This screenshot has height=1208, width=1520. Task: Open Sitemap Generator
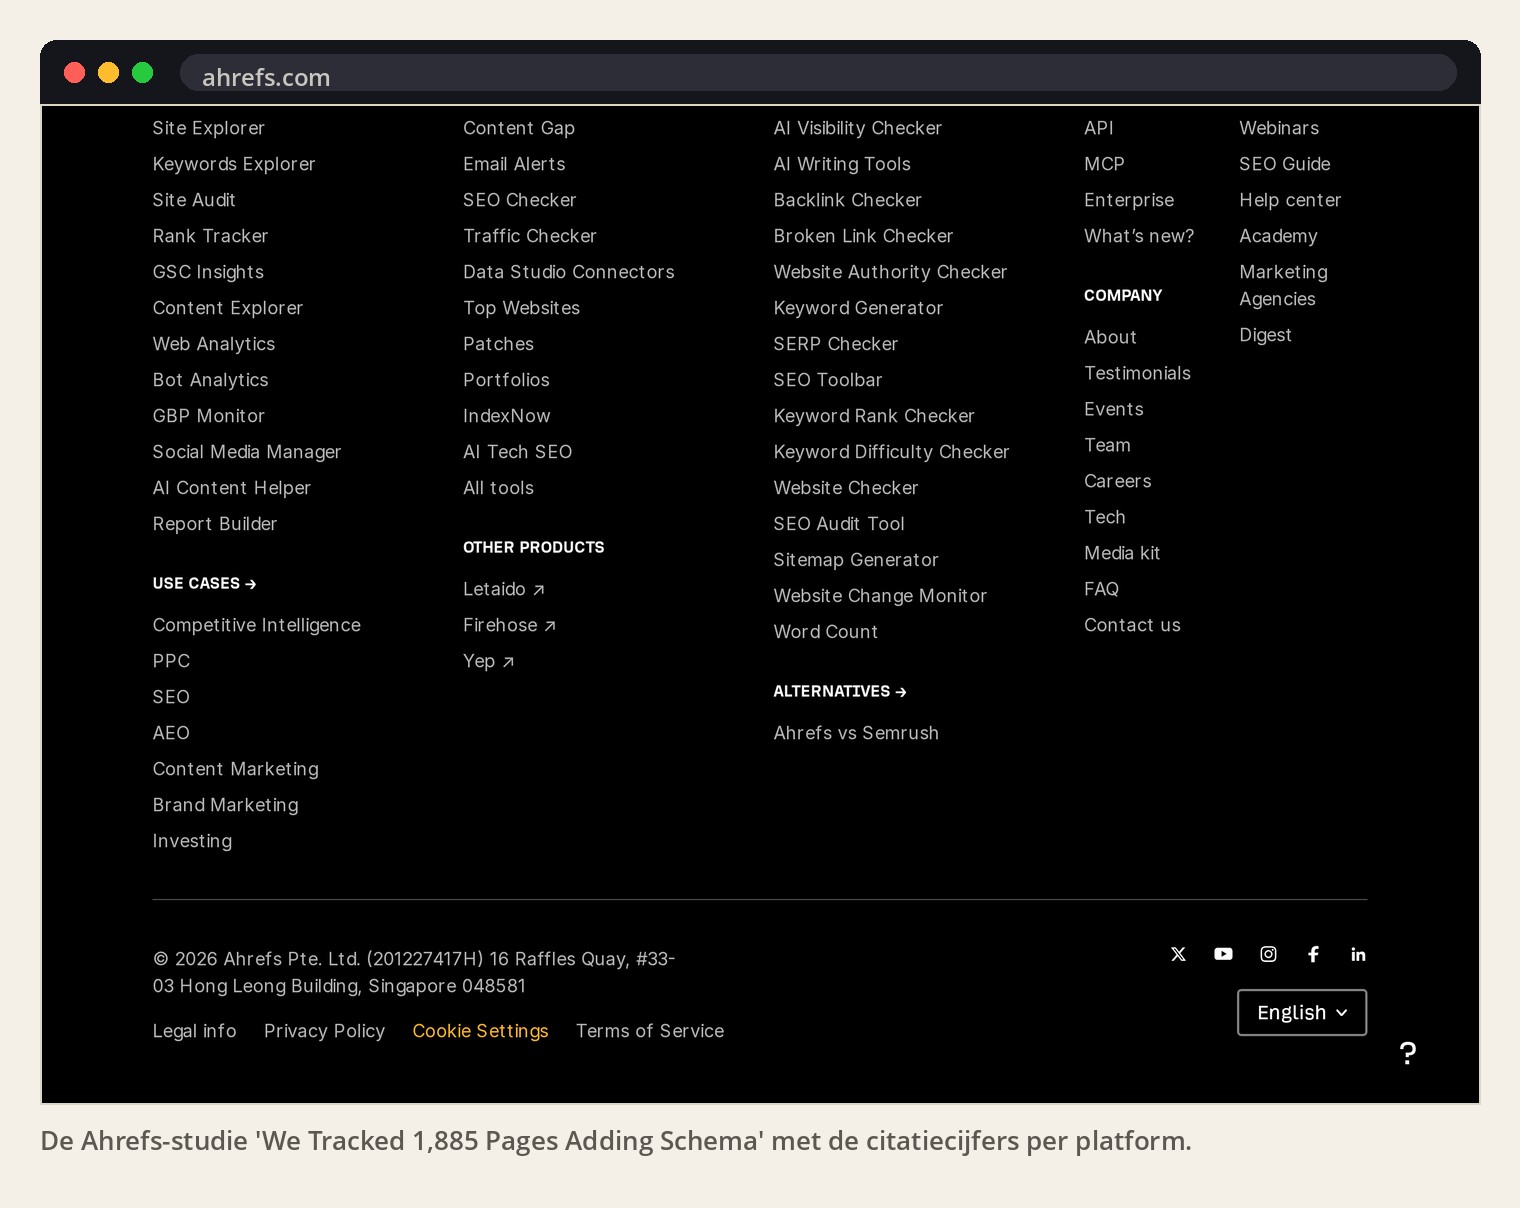[856, 560]
